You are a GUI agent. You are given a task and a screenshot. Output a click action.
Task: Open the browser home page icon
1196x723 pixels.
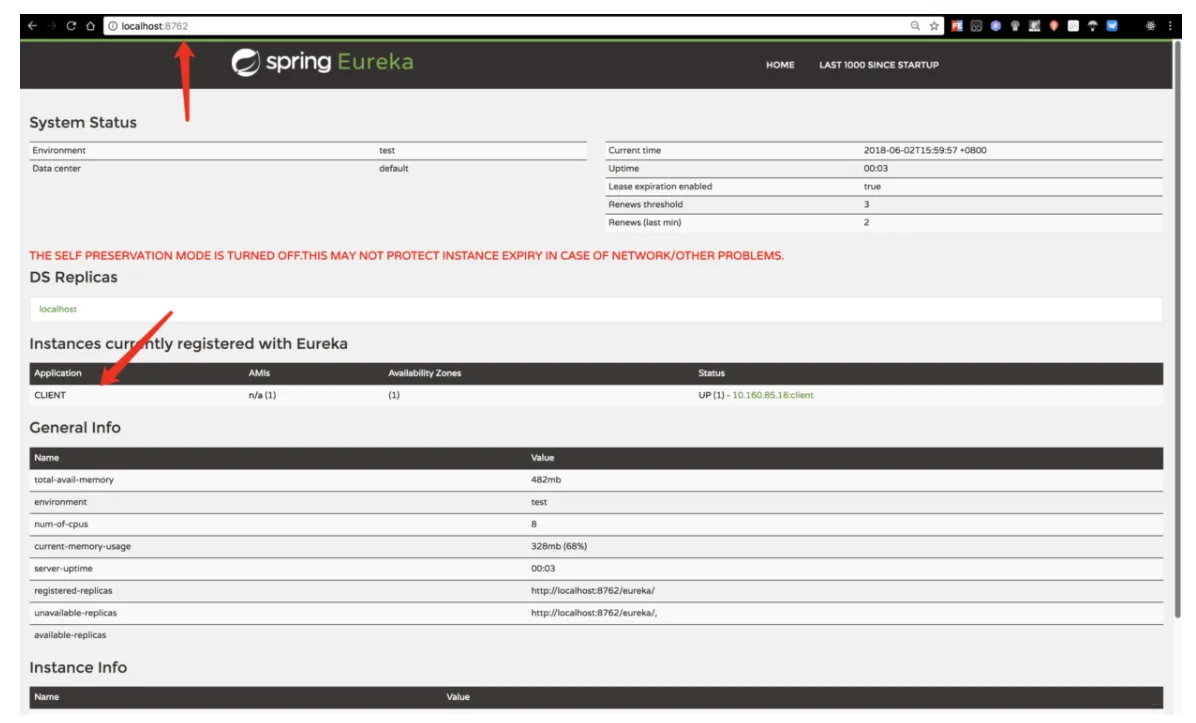point(90,26)
